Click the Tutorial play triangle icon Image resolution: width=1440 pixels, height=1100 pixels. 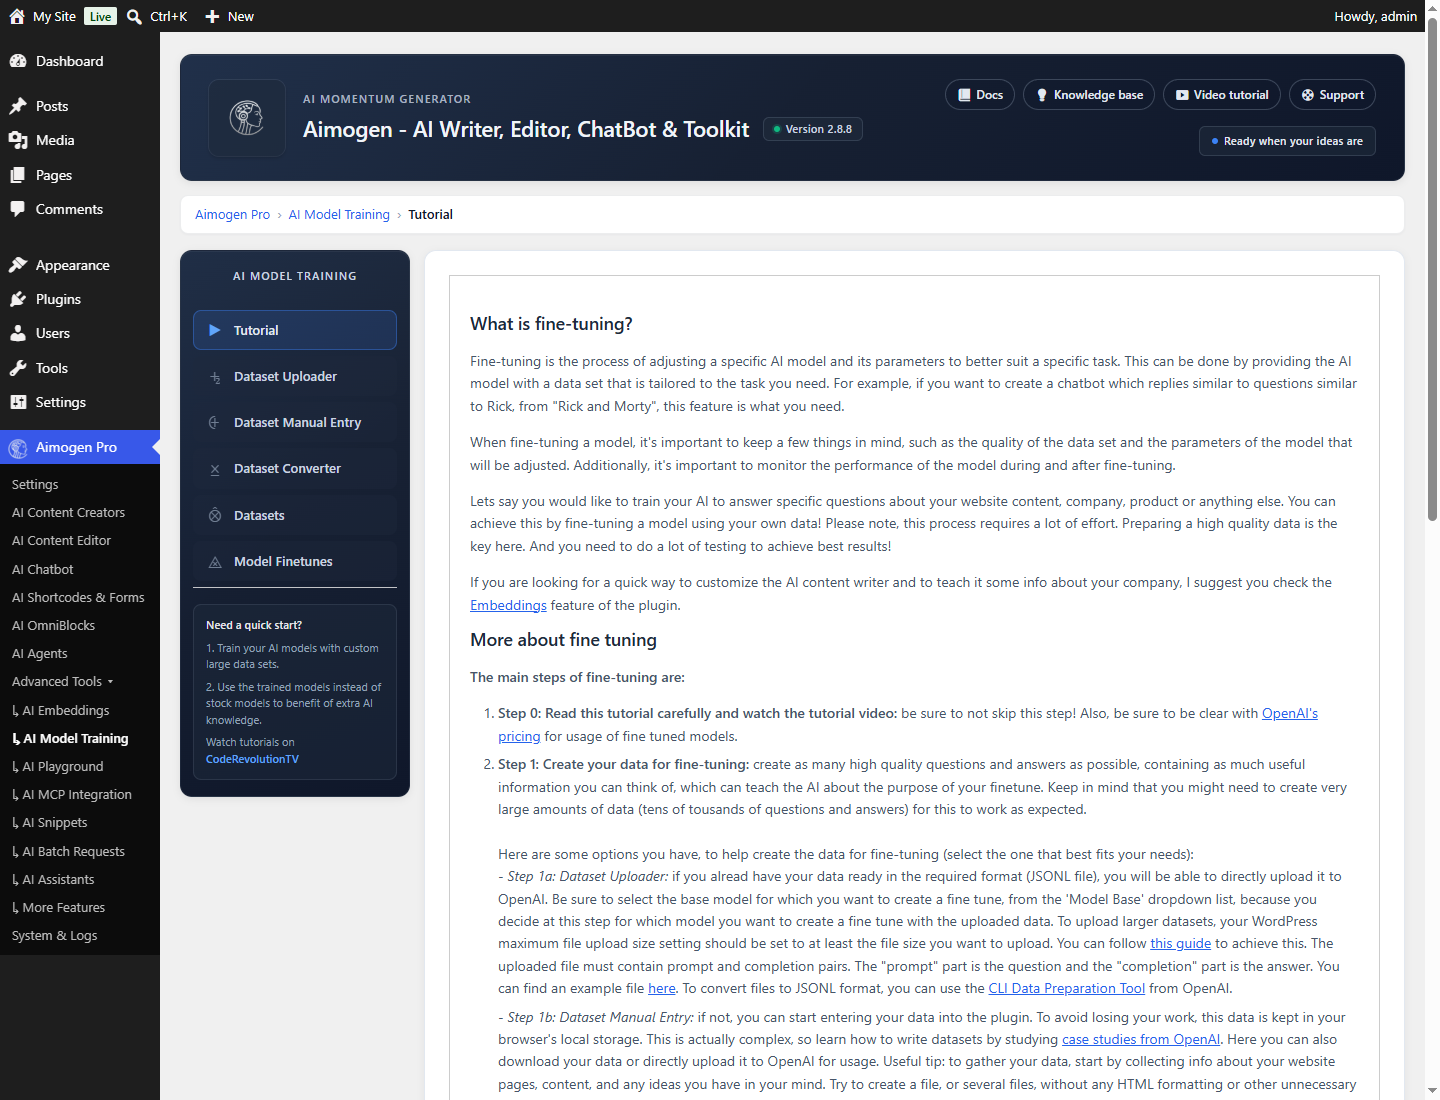[x=214, y=330]
